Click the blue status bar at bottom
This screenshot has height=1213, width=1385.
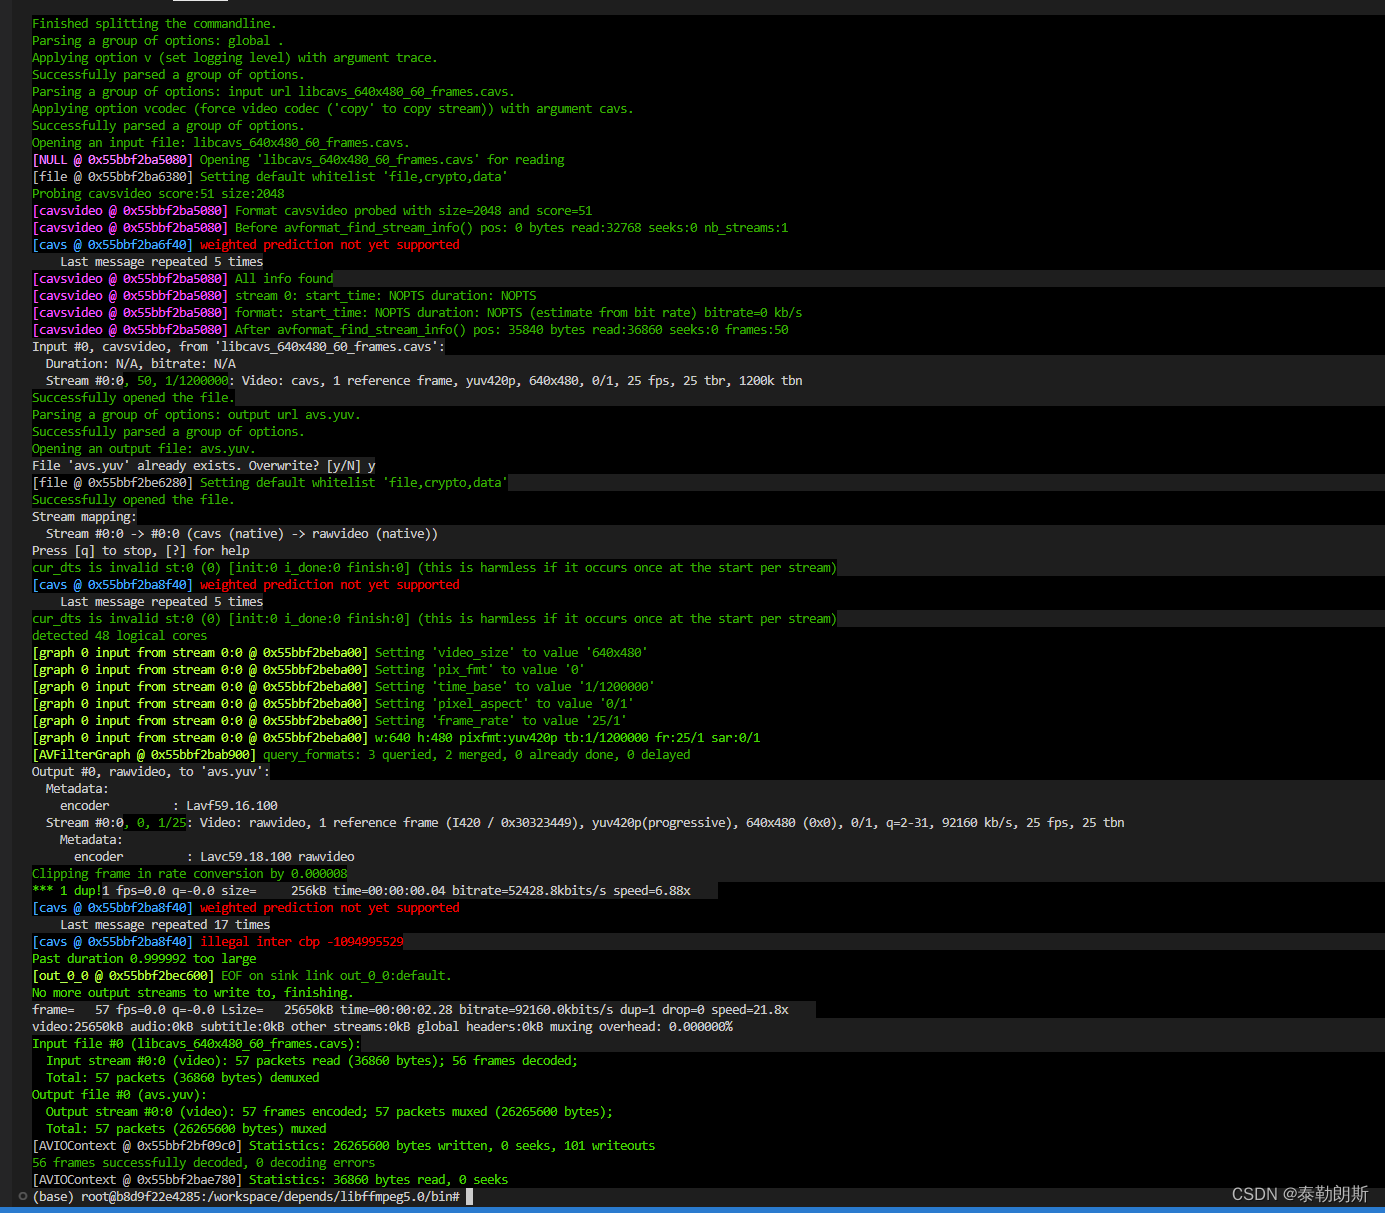tap(690, 1210)
